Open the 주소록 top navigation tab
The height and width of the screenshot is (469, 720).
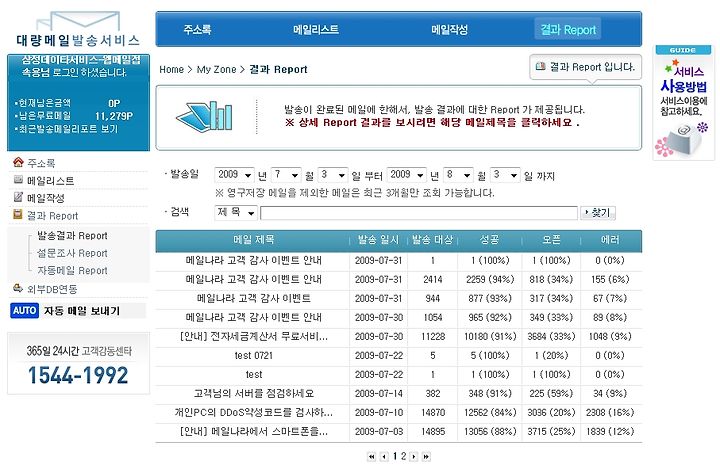click(197, 30)
